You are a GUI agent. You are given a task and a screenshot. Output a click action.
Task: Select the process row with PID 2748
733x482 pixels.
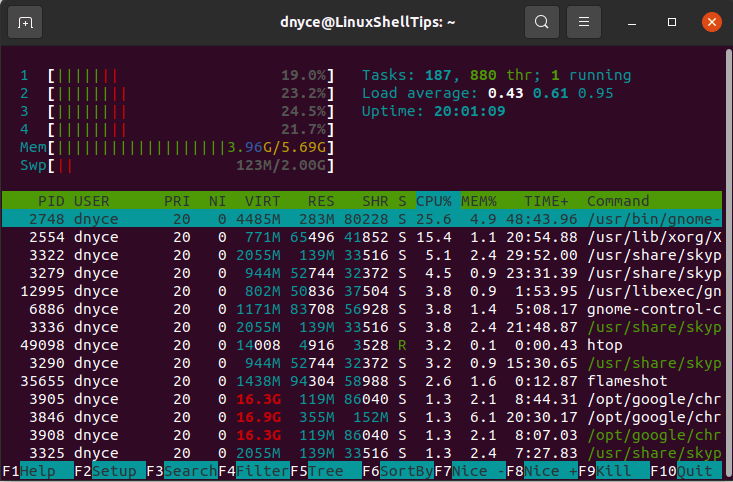coord(362,219)
